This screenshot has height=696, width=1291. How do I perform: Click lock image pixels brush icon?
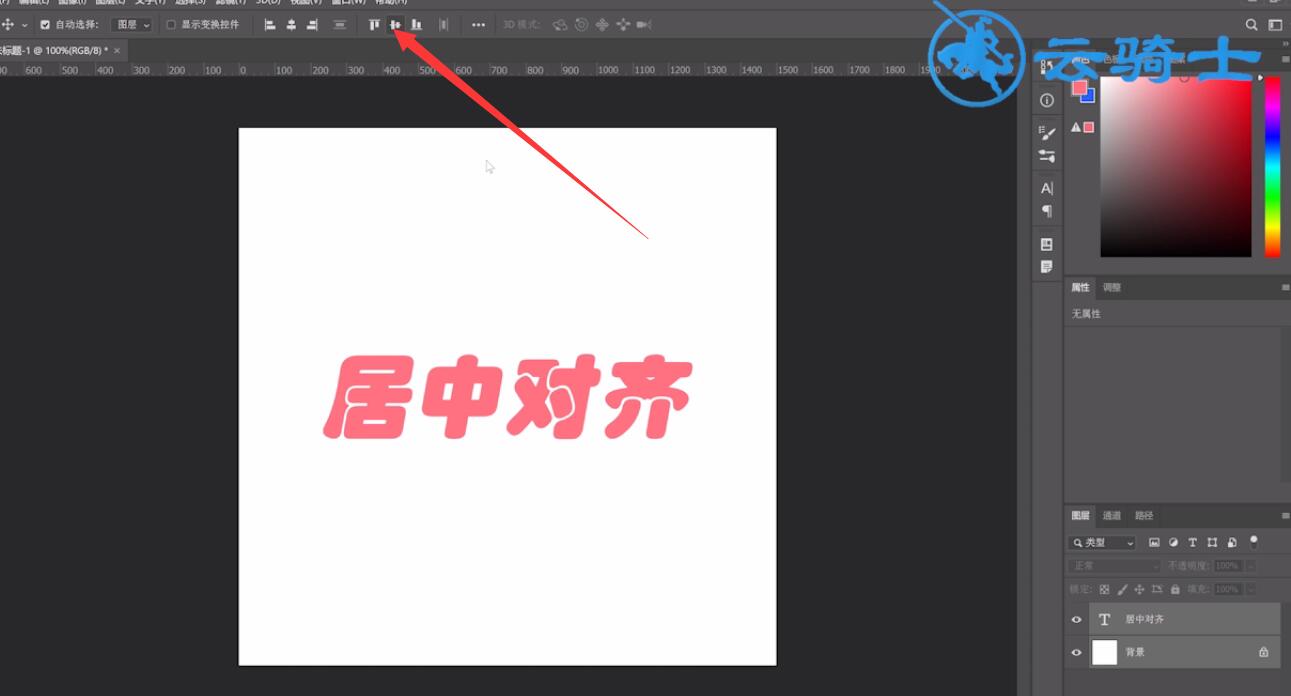1122,590
